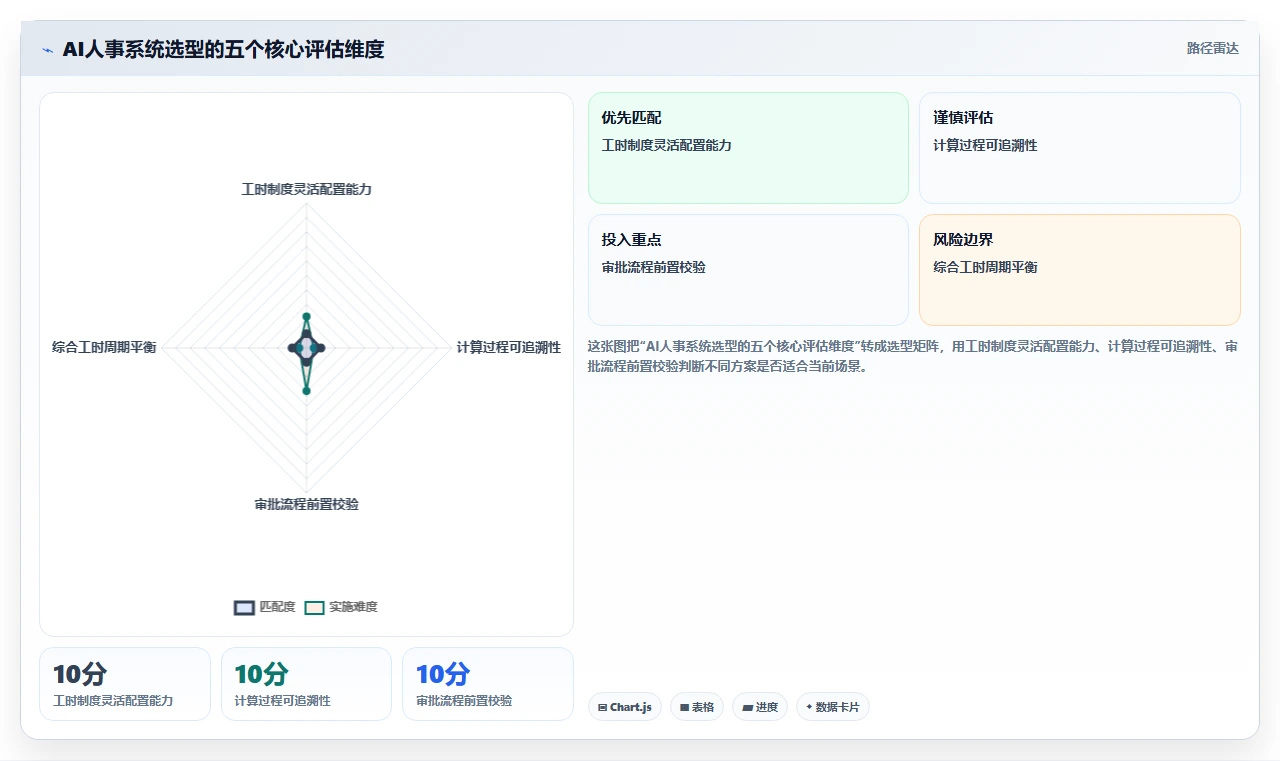1280x761 pixels.
Task: Click the description paragraph beginning 这张图把
Action: click(913, 356)
